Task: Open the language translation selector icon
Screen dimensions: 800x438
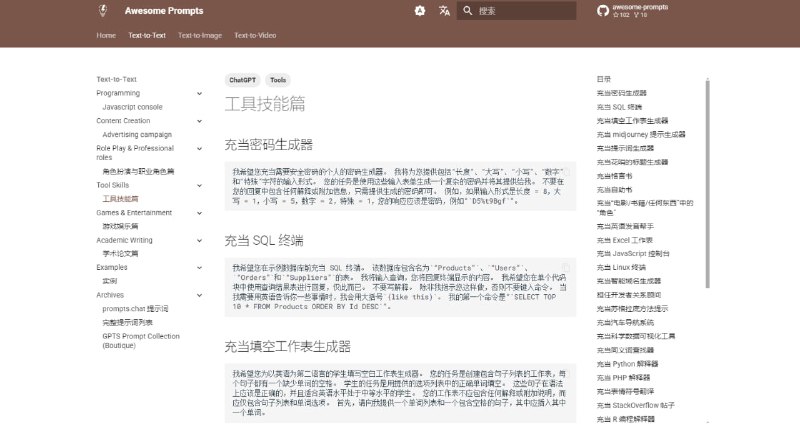Action: tap(444, 11)
